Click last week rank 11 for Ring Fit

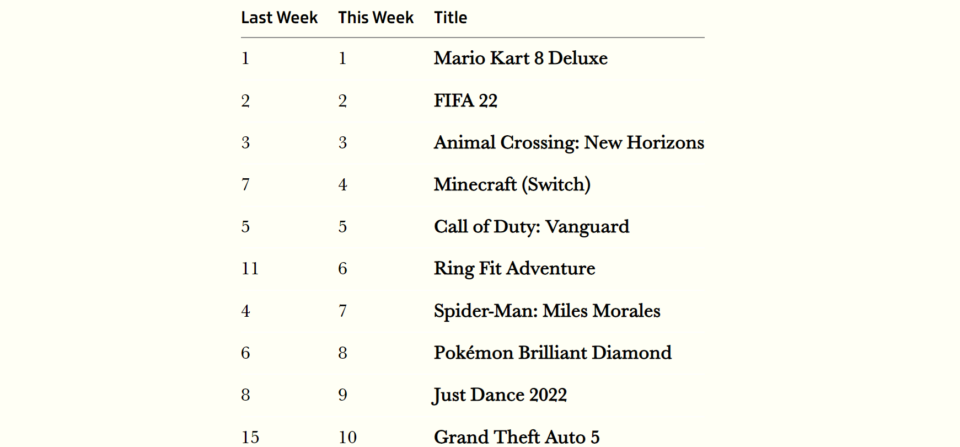click(x=250, y=269)
